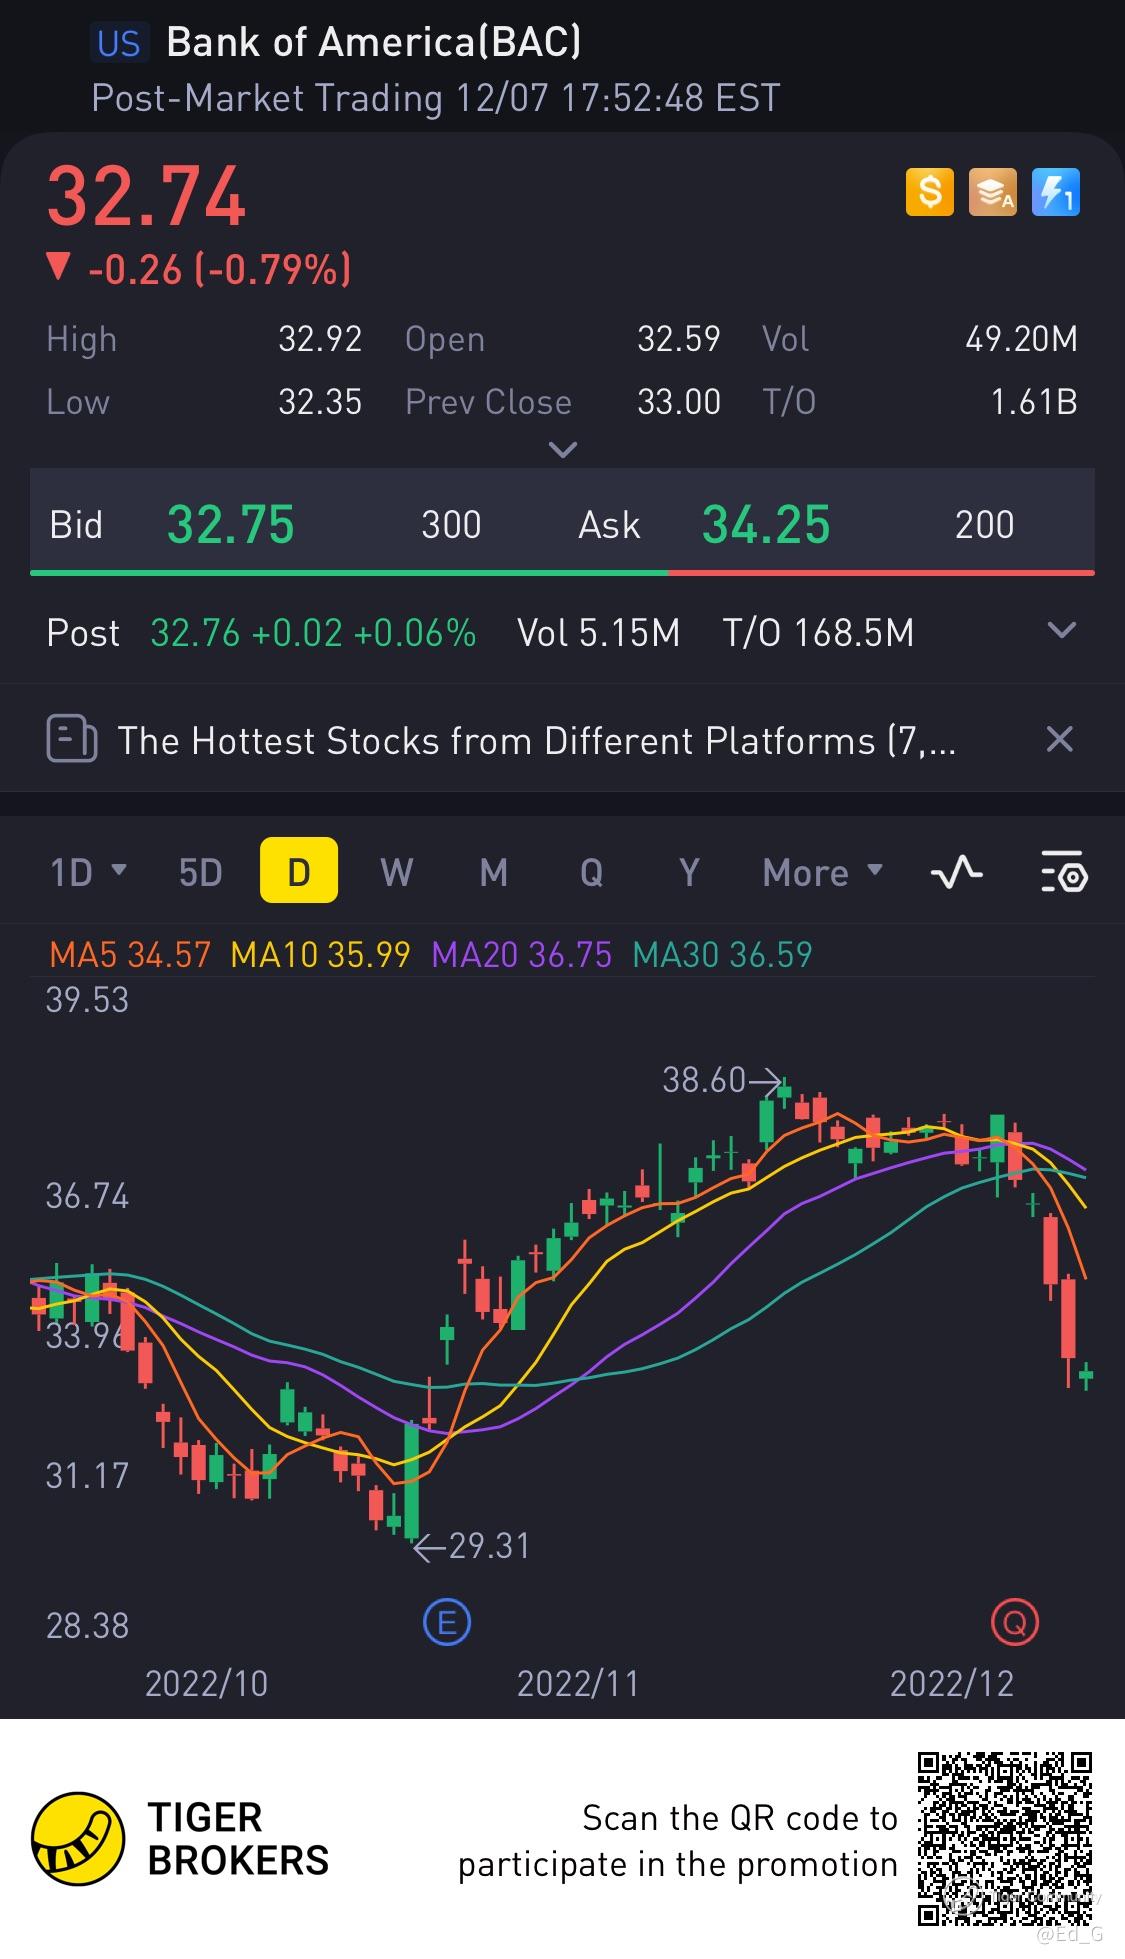Viewport: 1125px width, 1959px height.
Task: Tap the 2022/11 date axis label
Action: [x=578, y=1684]
